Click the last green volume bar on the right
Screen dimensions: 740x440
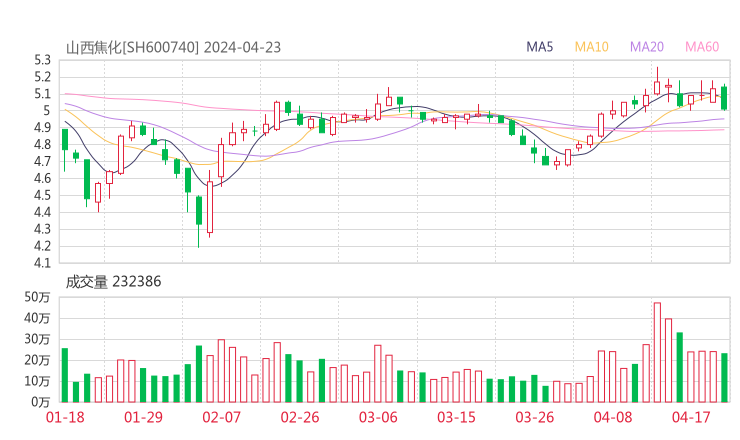tap(724, 378)
